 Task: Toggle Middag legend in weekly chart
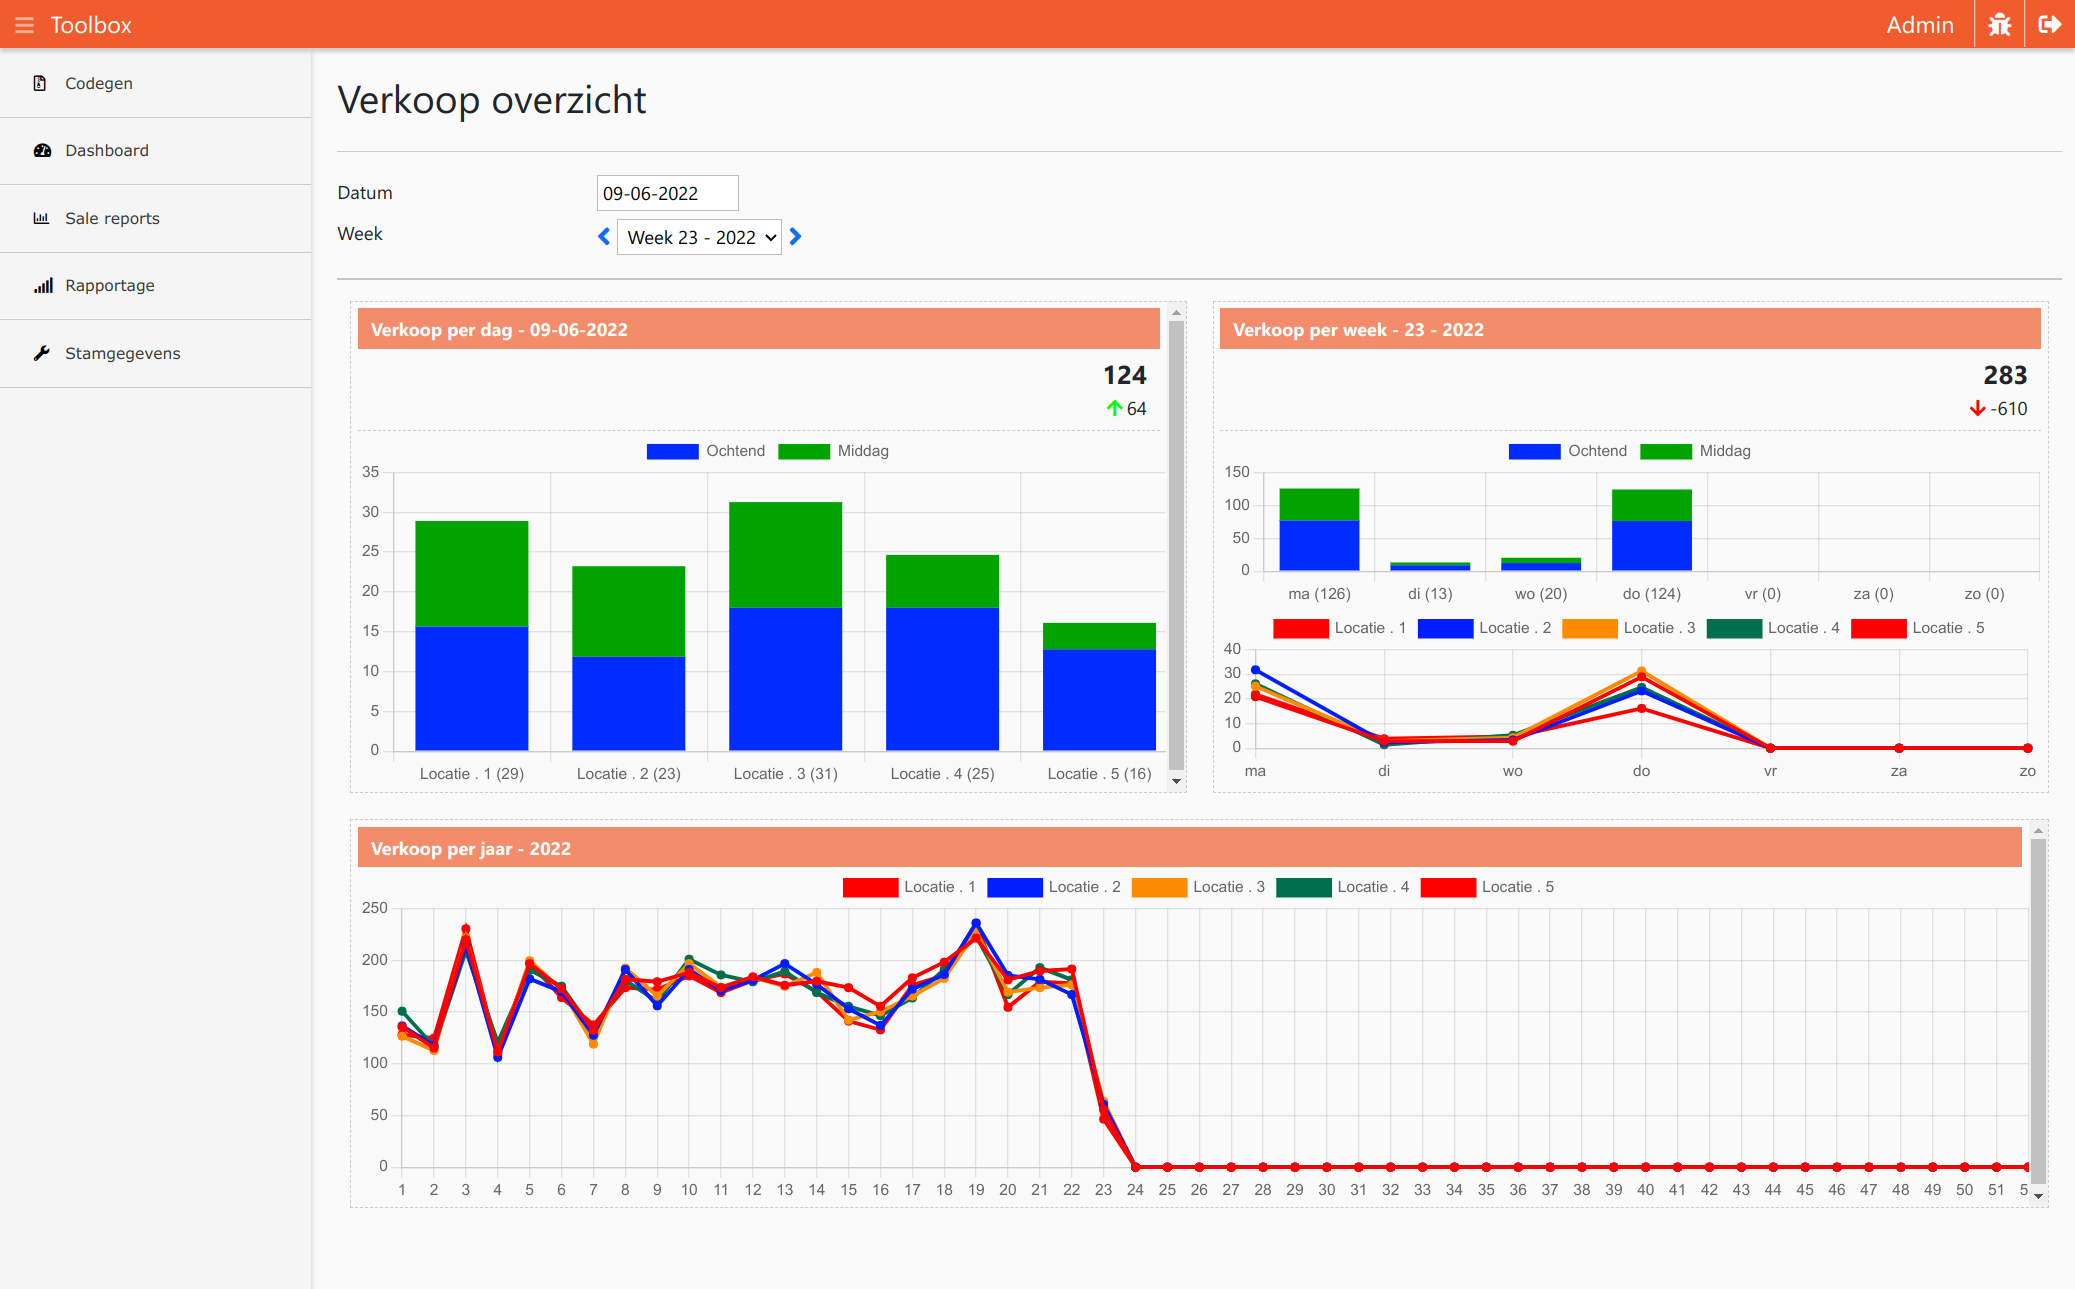(x=1695, y=451)
